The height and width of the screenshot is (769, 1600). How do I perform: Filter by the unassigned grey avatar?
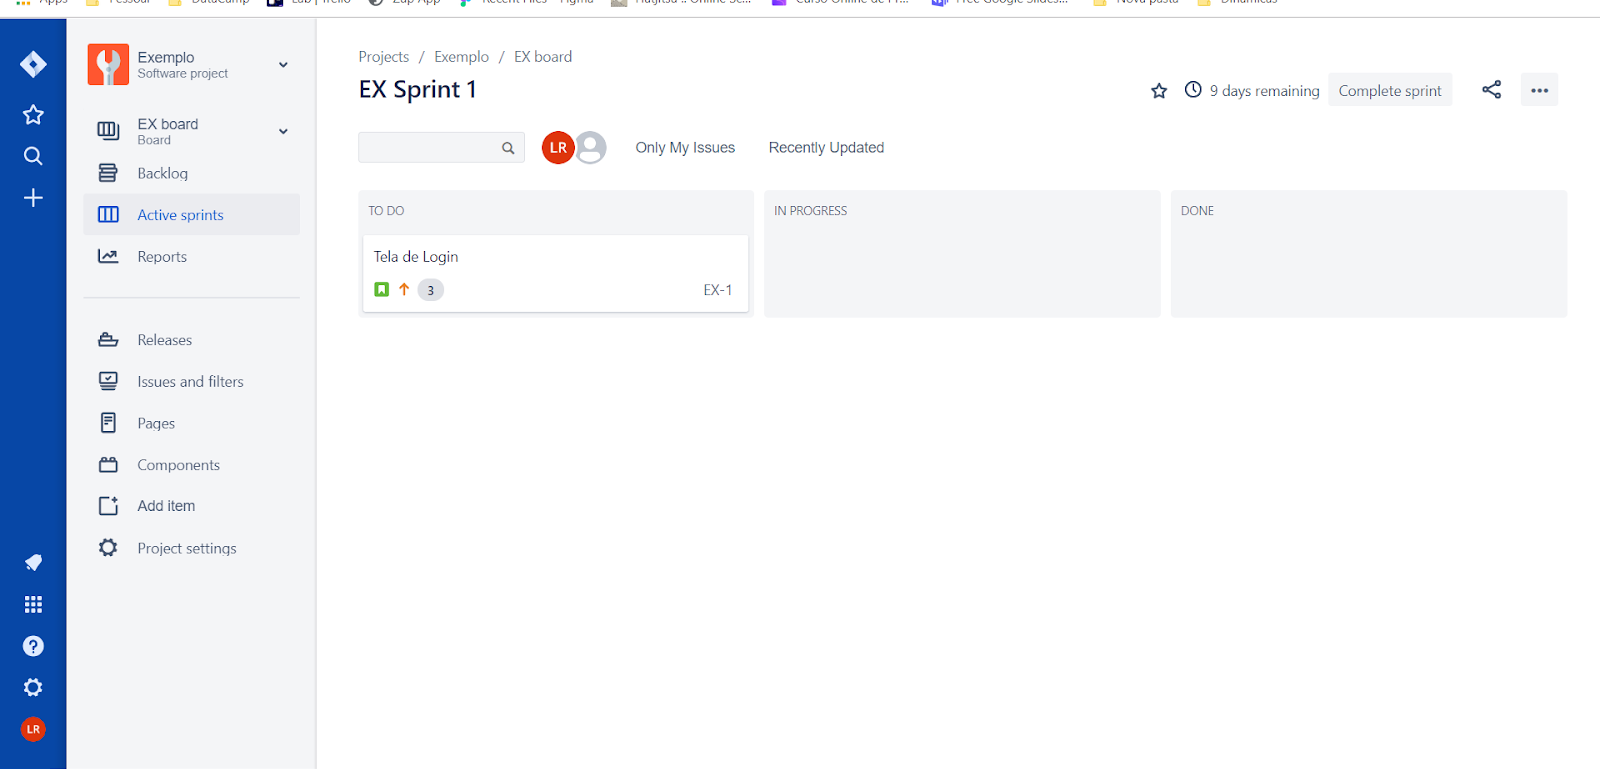tap(591, 148)
